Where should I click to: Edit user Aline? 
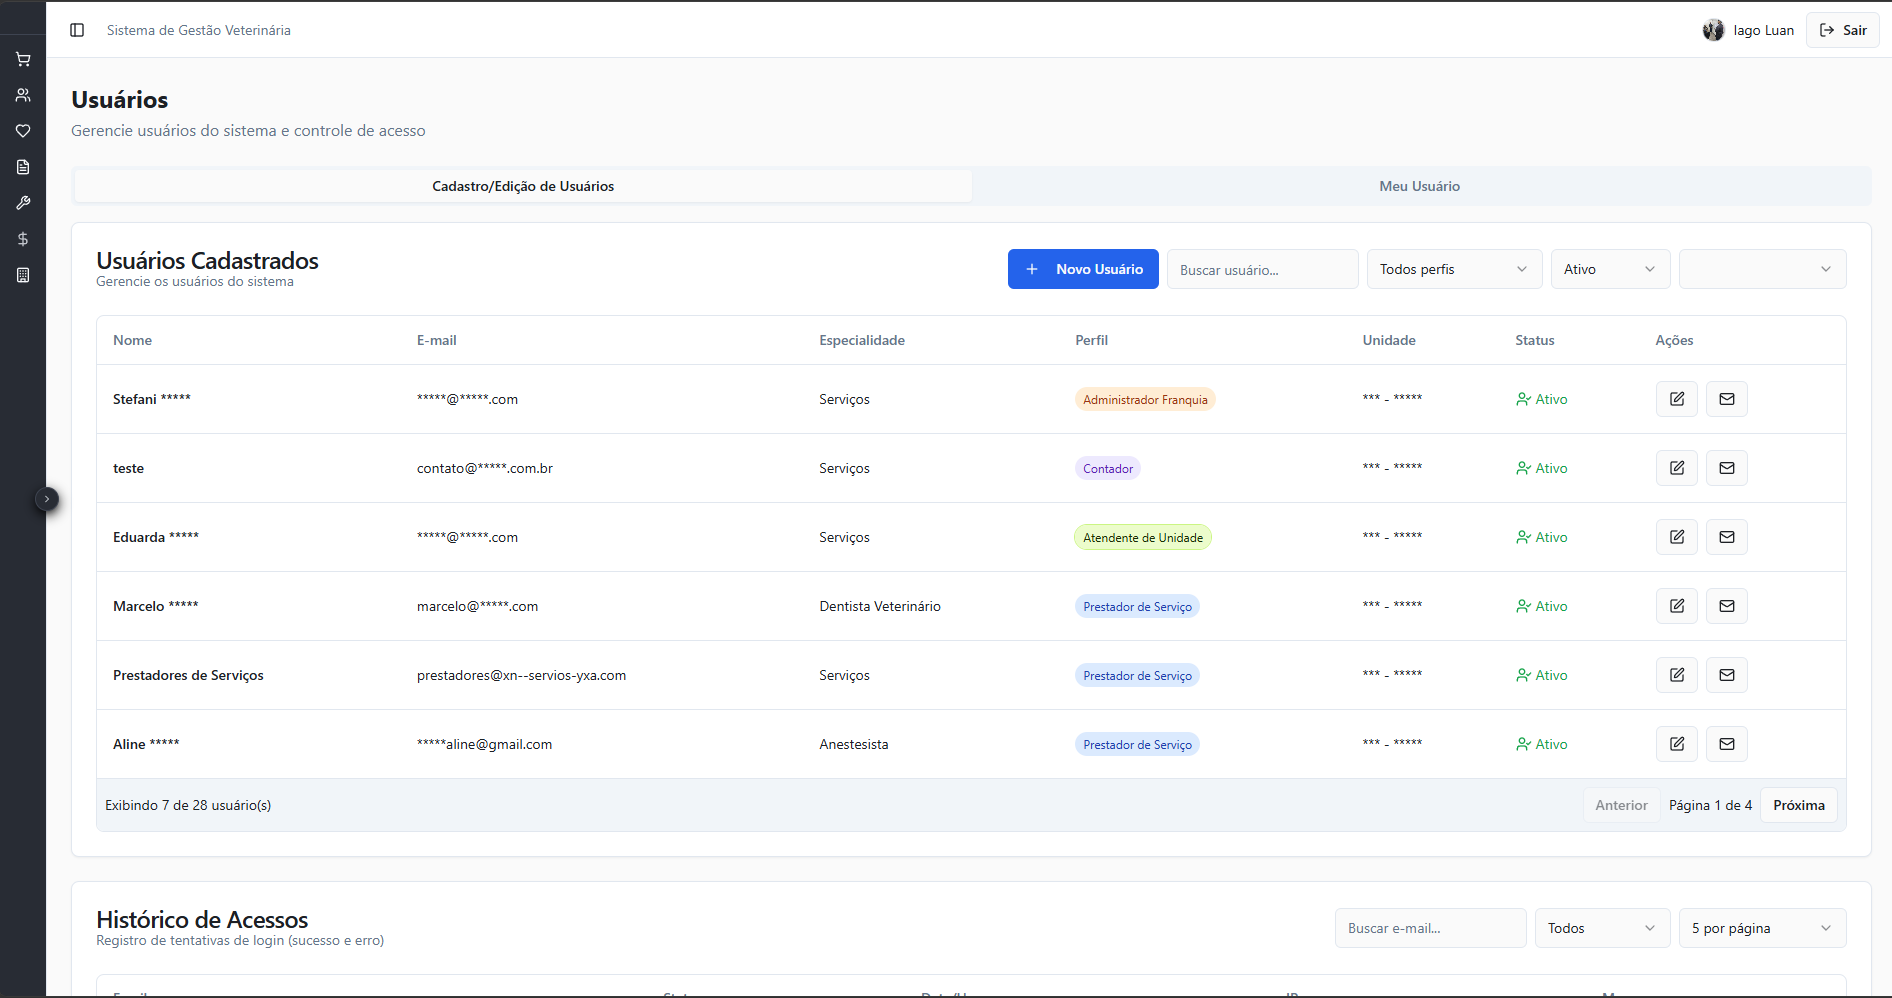pos(1677,744)
